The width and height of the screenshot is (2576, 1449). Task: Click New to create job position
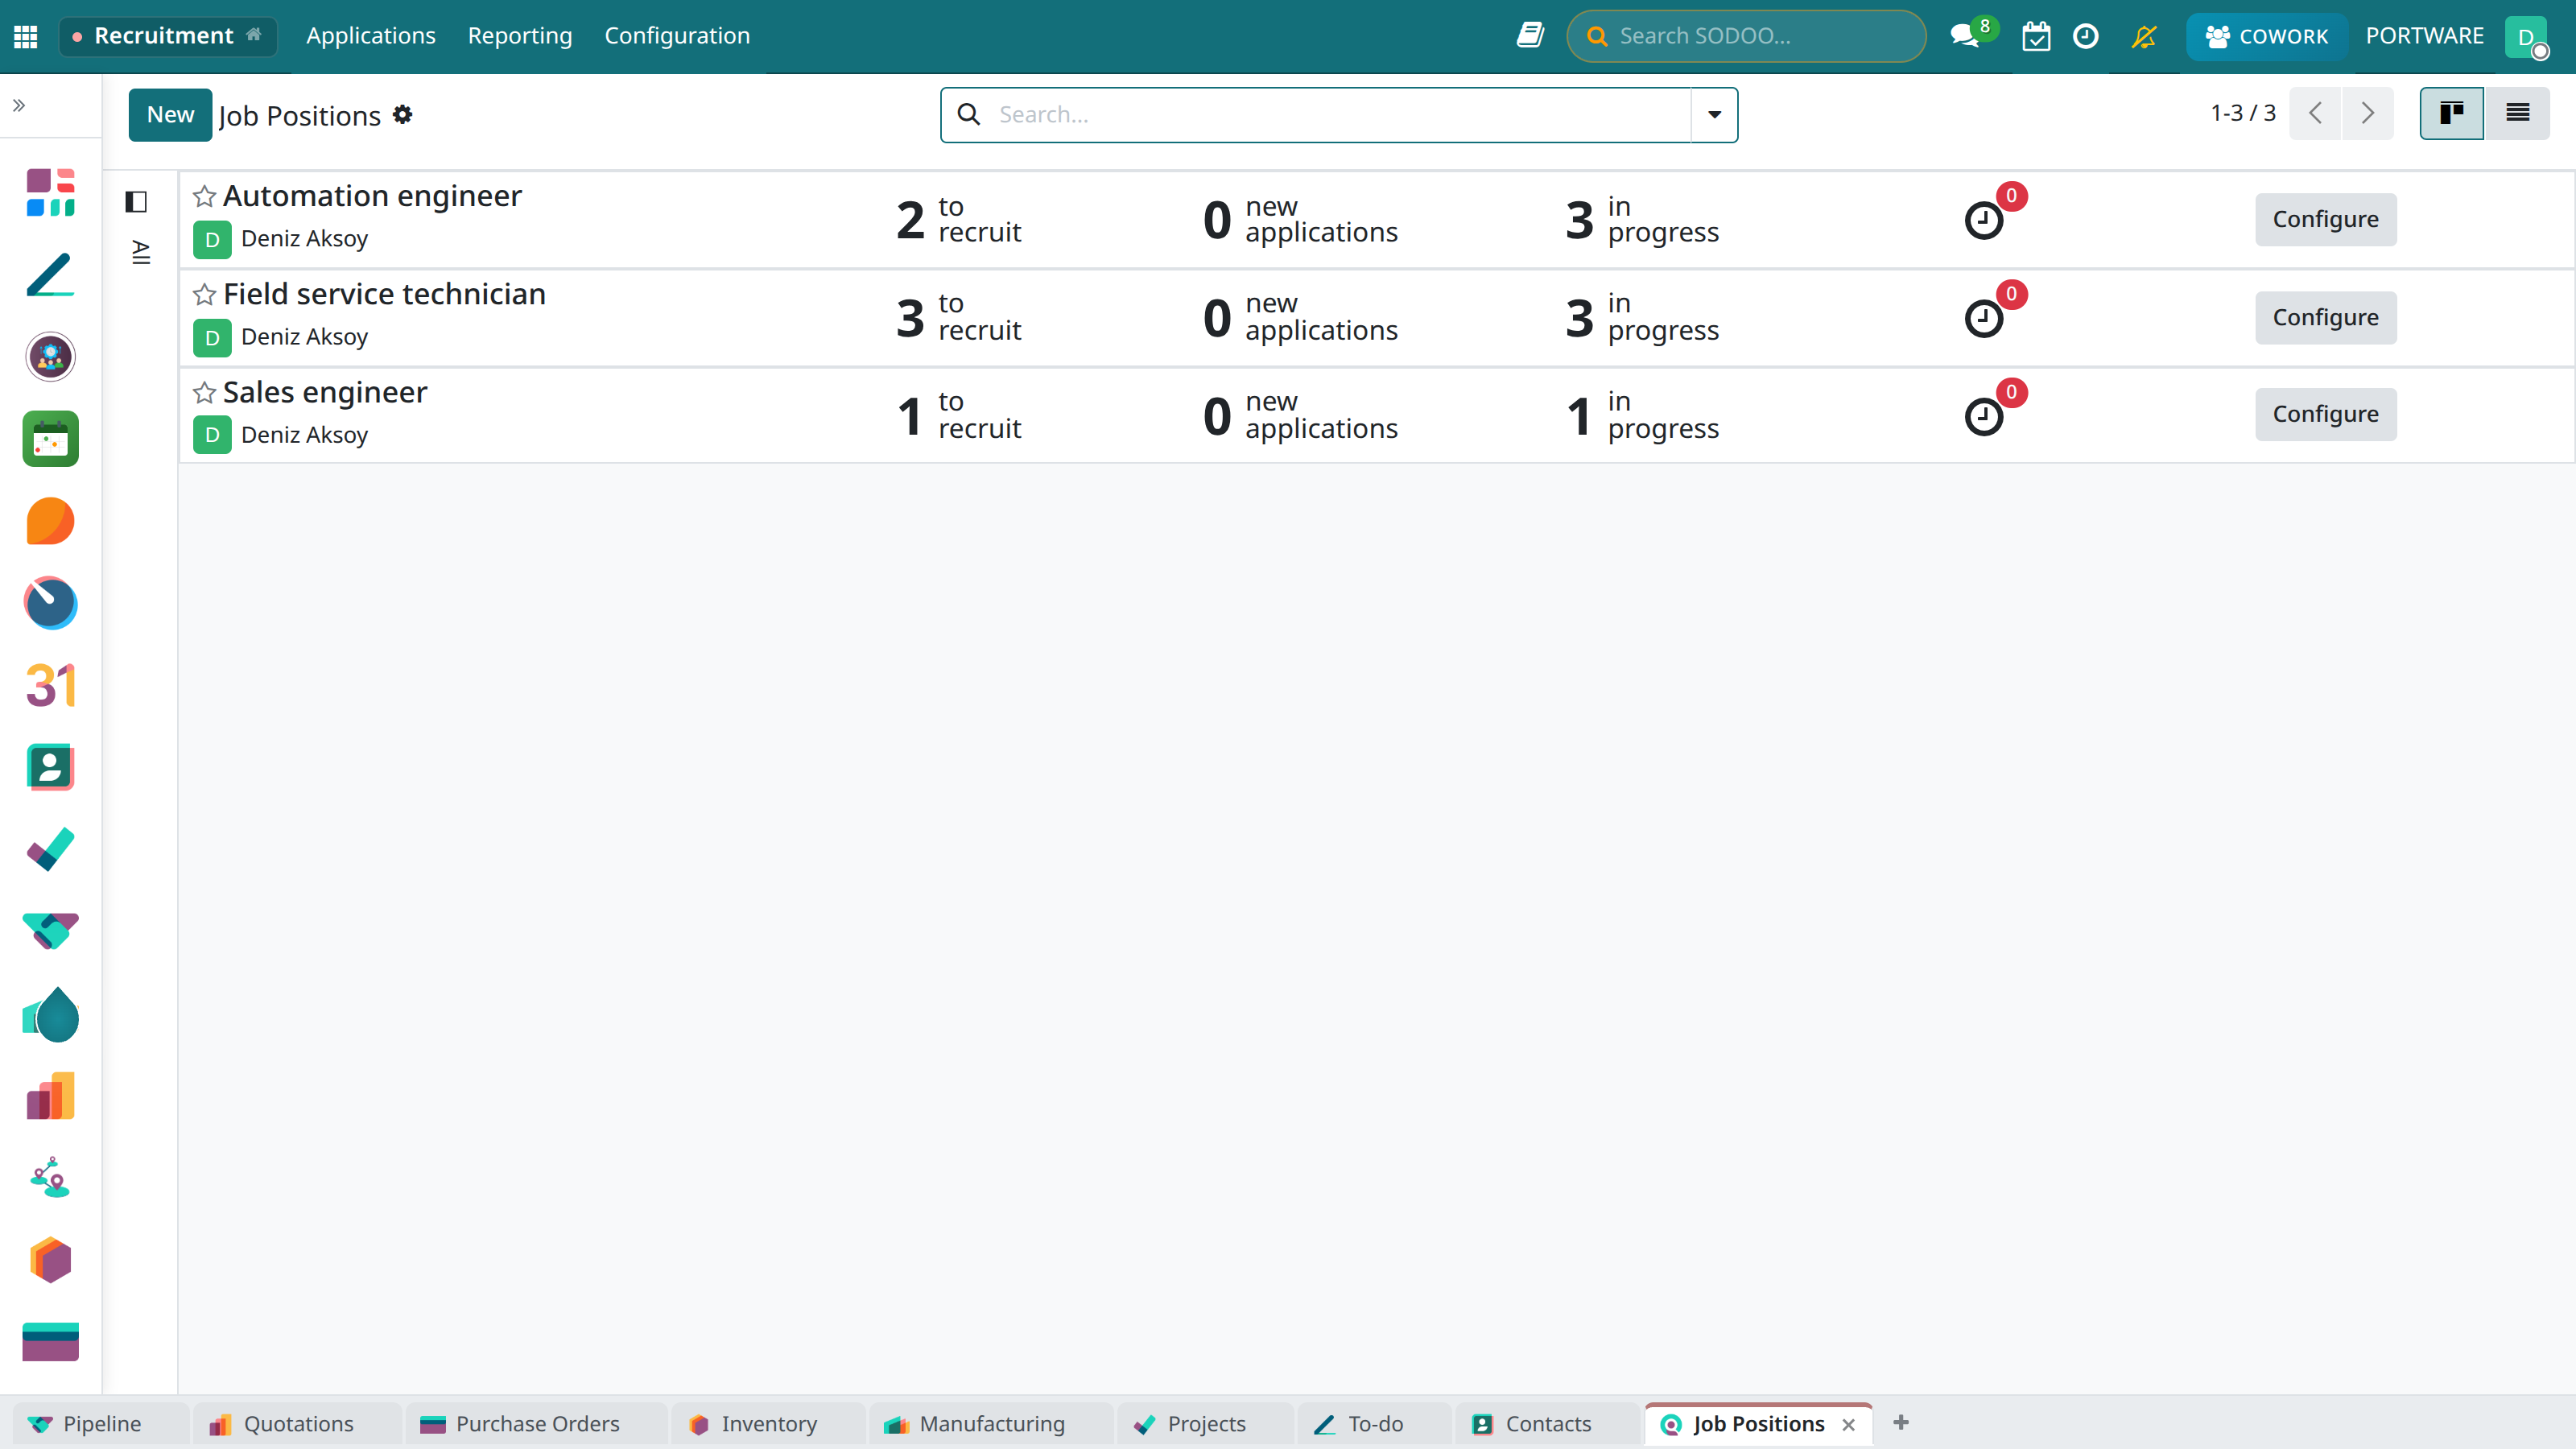[170, 115]
